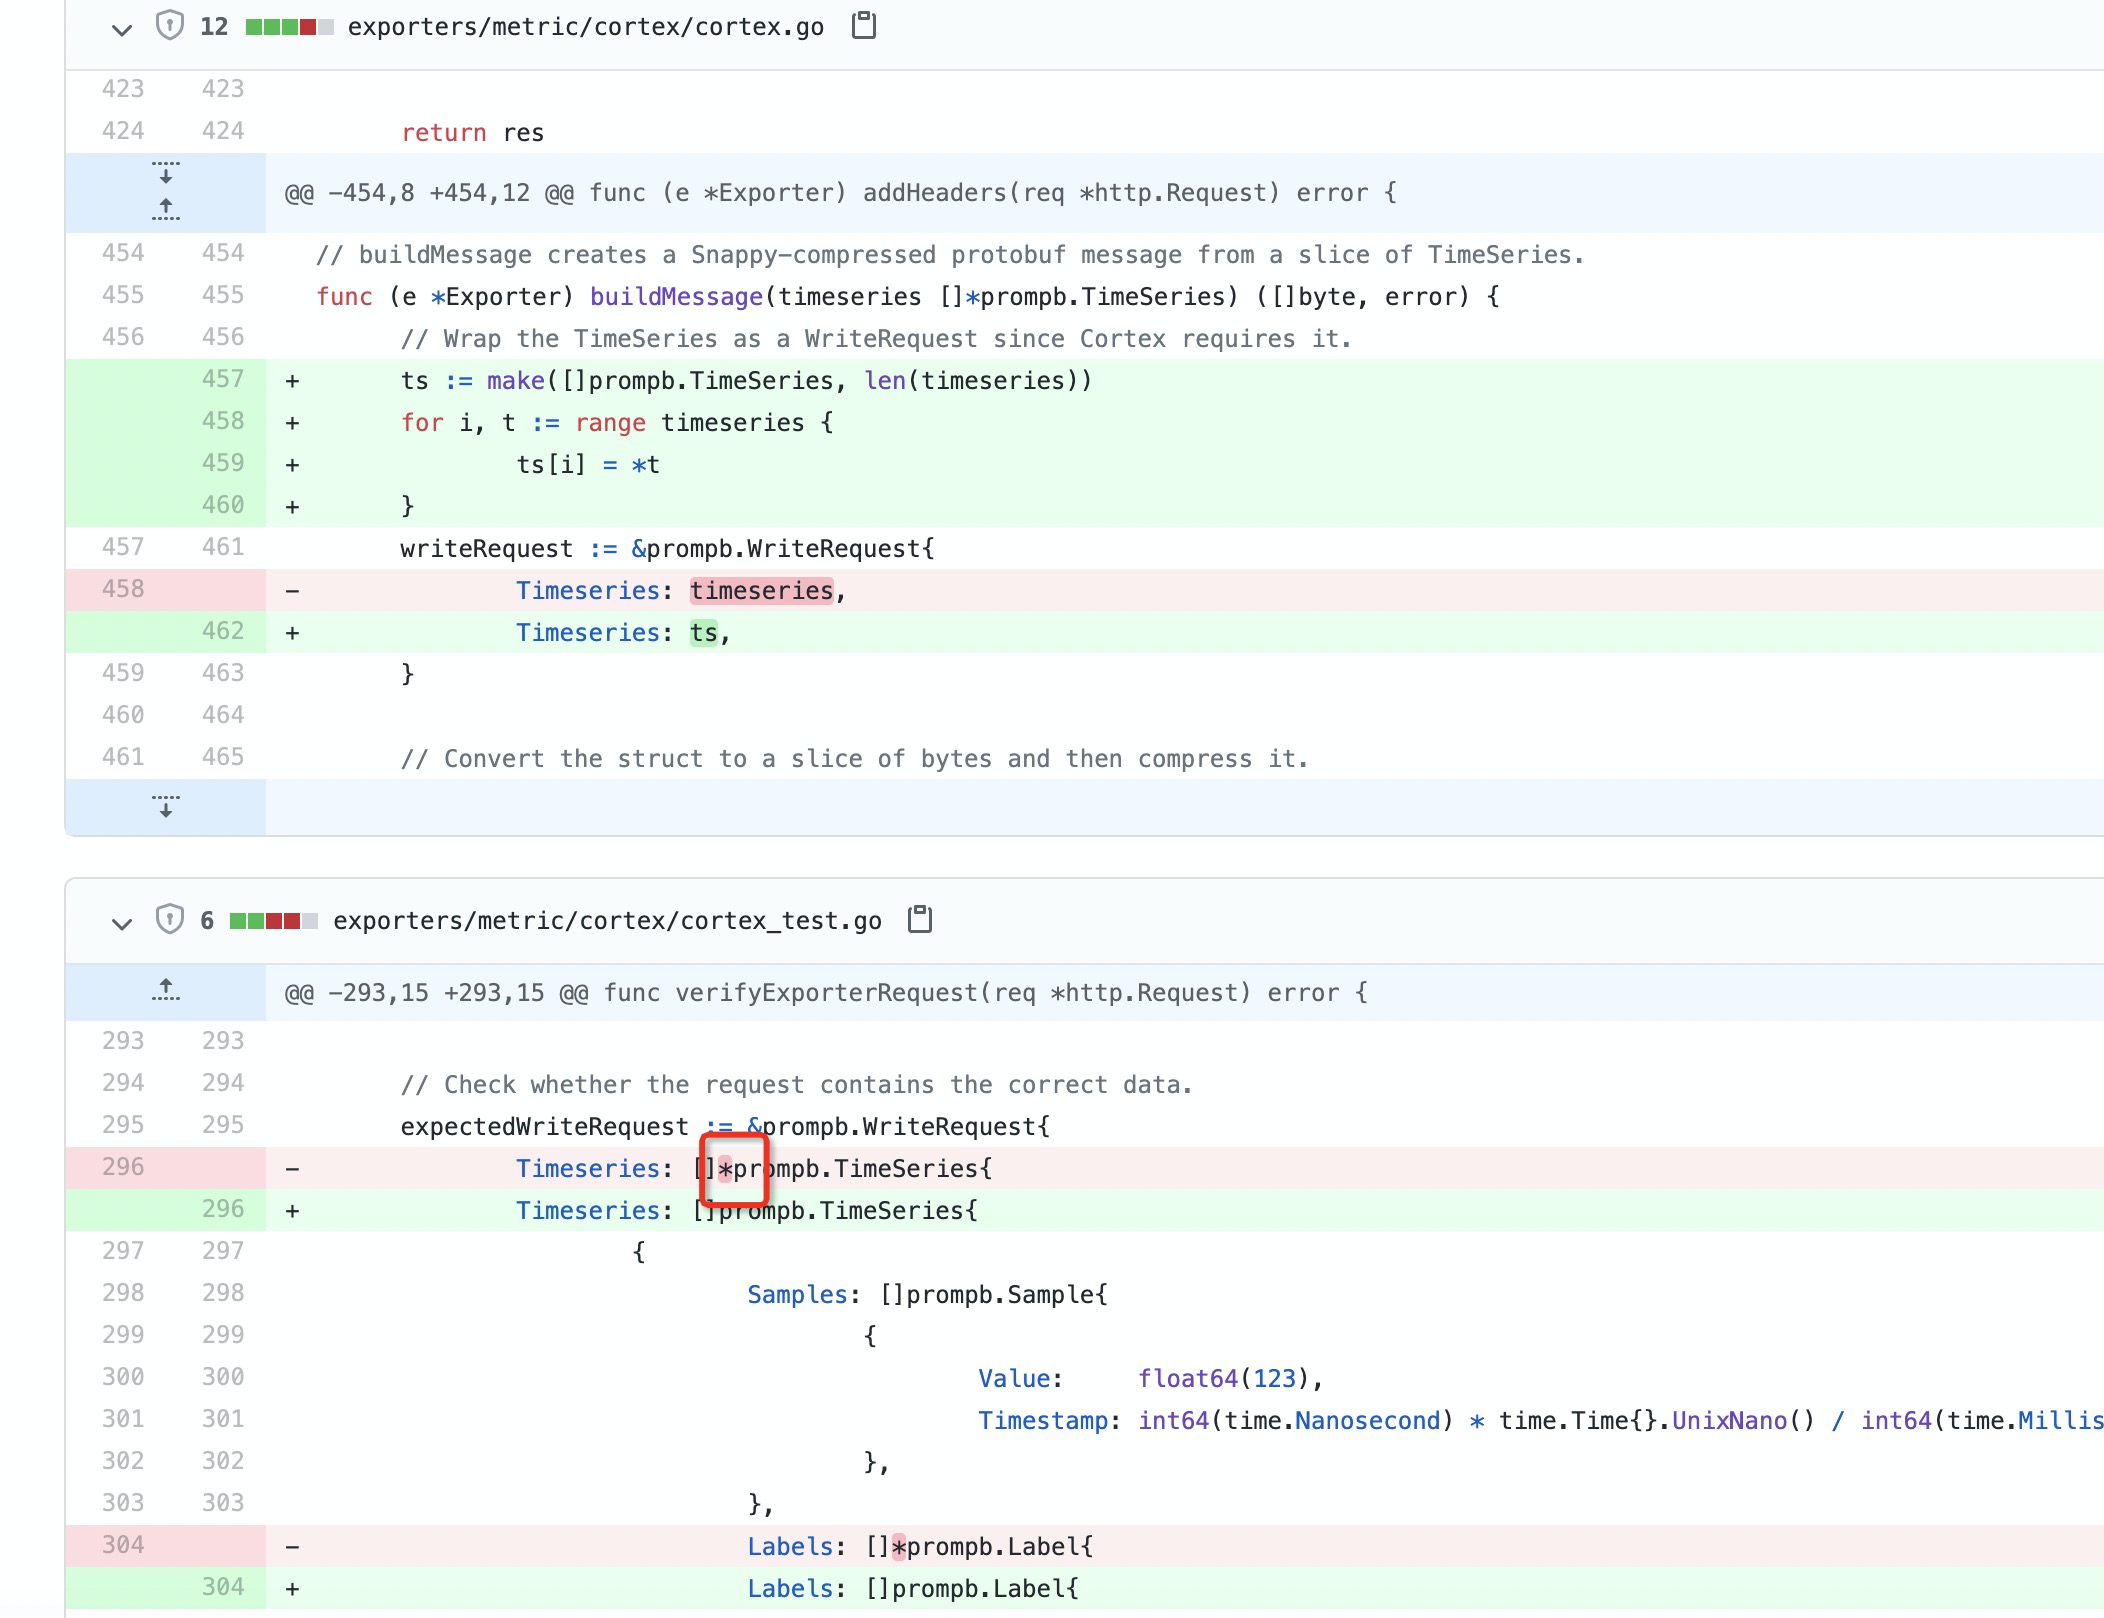Click the shield badge beside cortex_test.go
The width and height of the screenshot is (2104, 1618).
click(170, 920)
